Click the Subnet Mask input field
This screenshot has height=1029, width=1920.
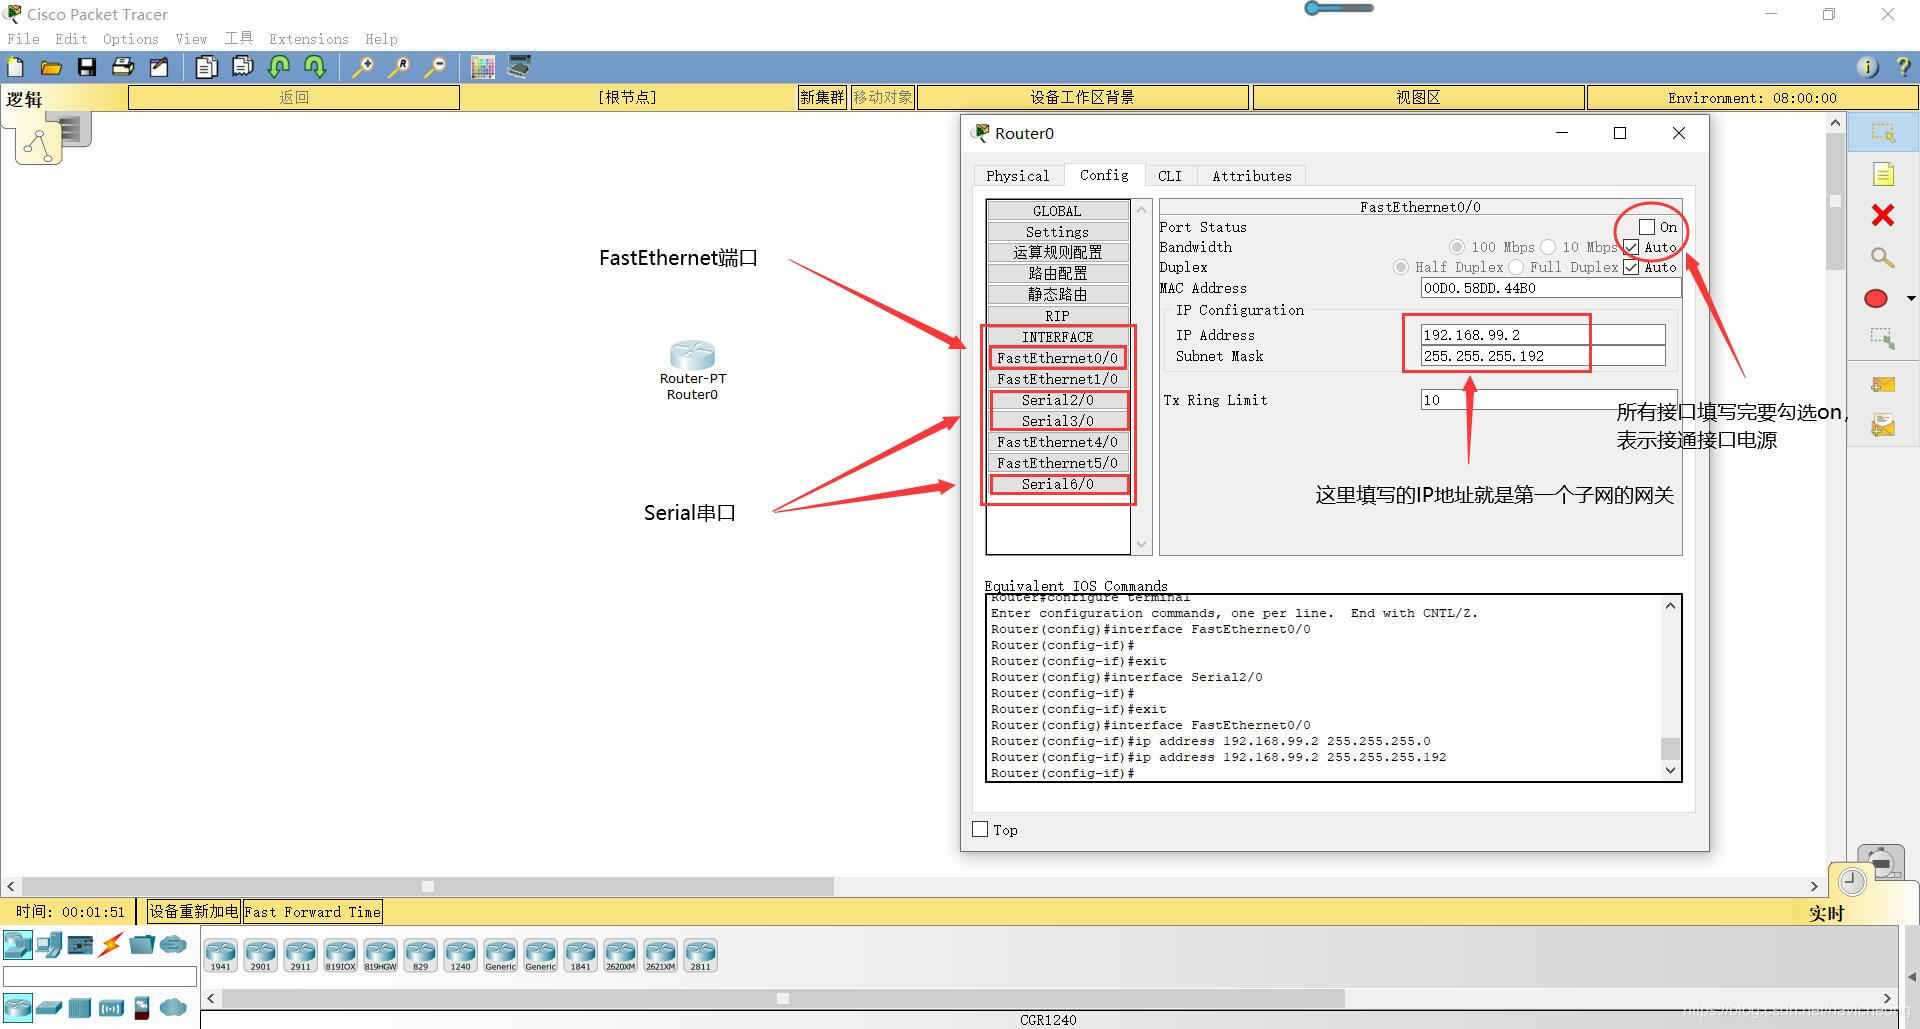pos(1543,356)
